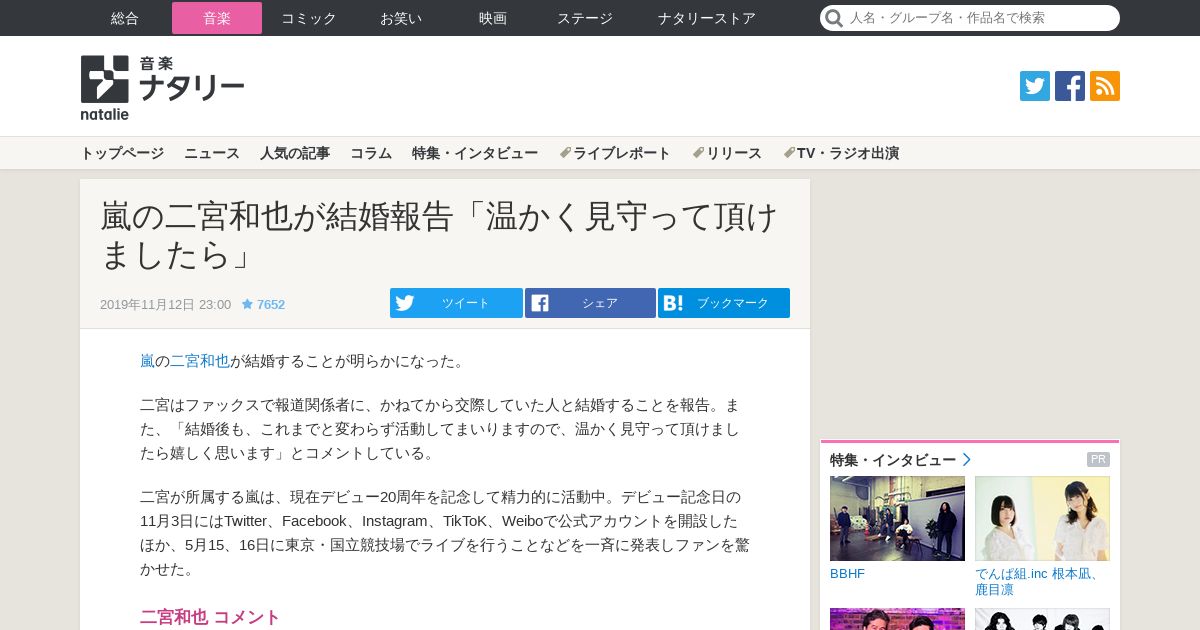Screen dimensions: 1200x630
Task: Open the 映画 tab
Action: (493, 18)
